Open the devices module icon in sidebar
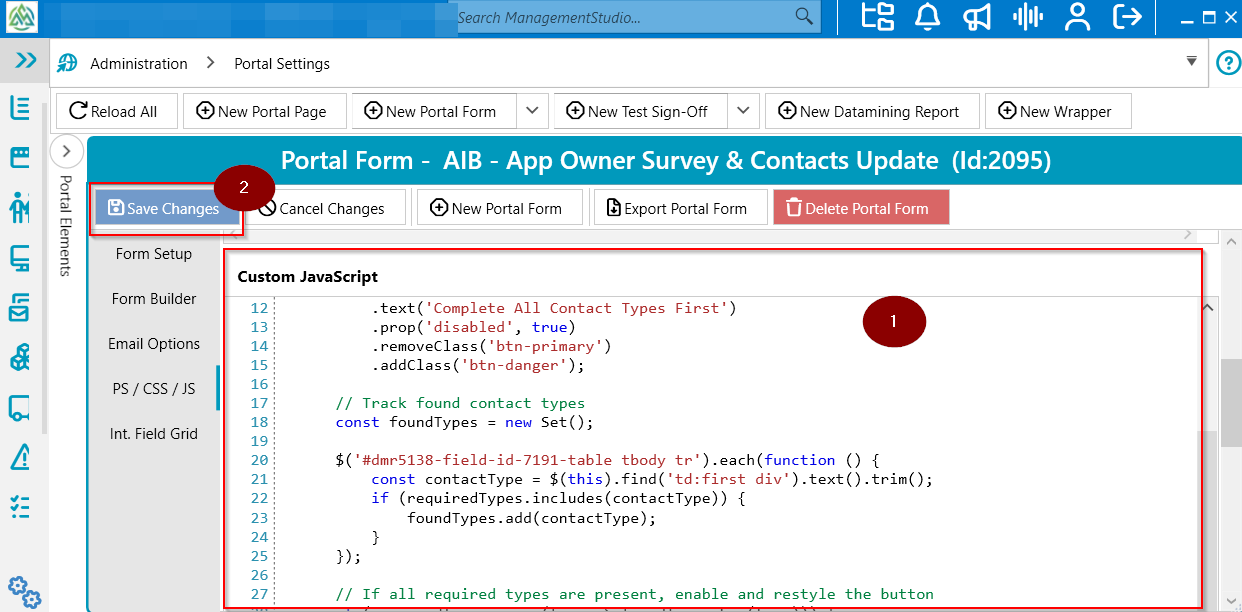 click(19, 260)
